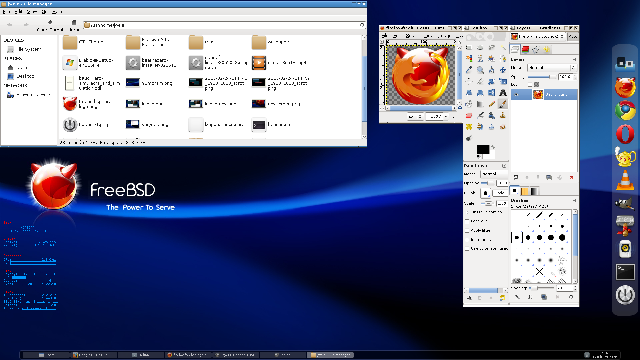This screenshot has width=640, height=360.
Task: Select the Zoom magnifier tool
Action: 480,70
